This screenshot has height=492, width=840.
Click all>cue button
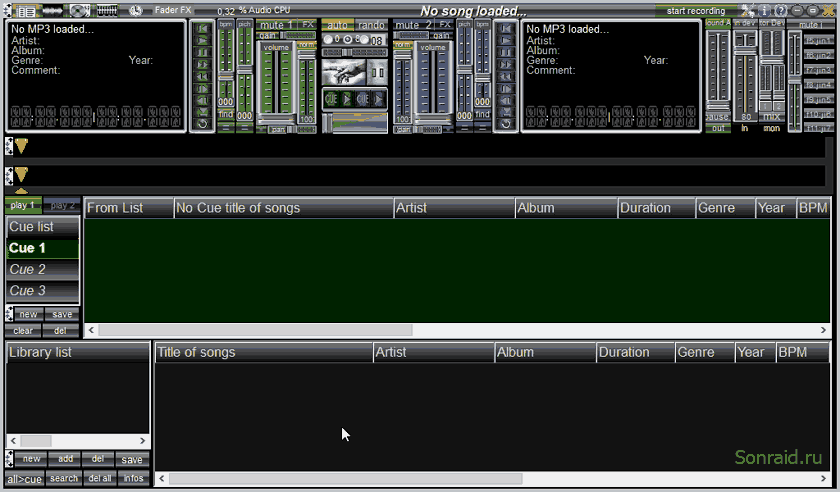click(24, 479)
